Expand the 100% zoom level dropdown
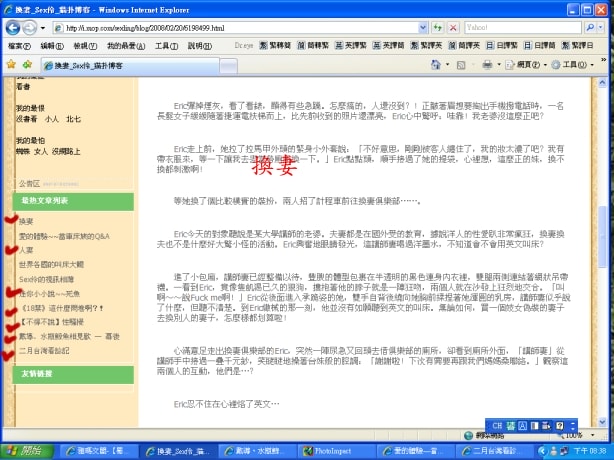 pyautogui.click(x=590, y=436)
